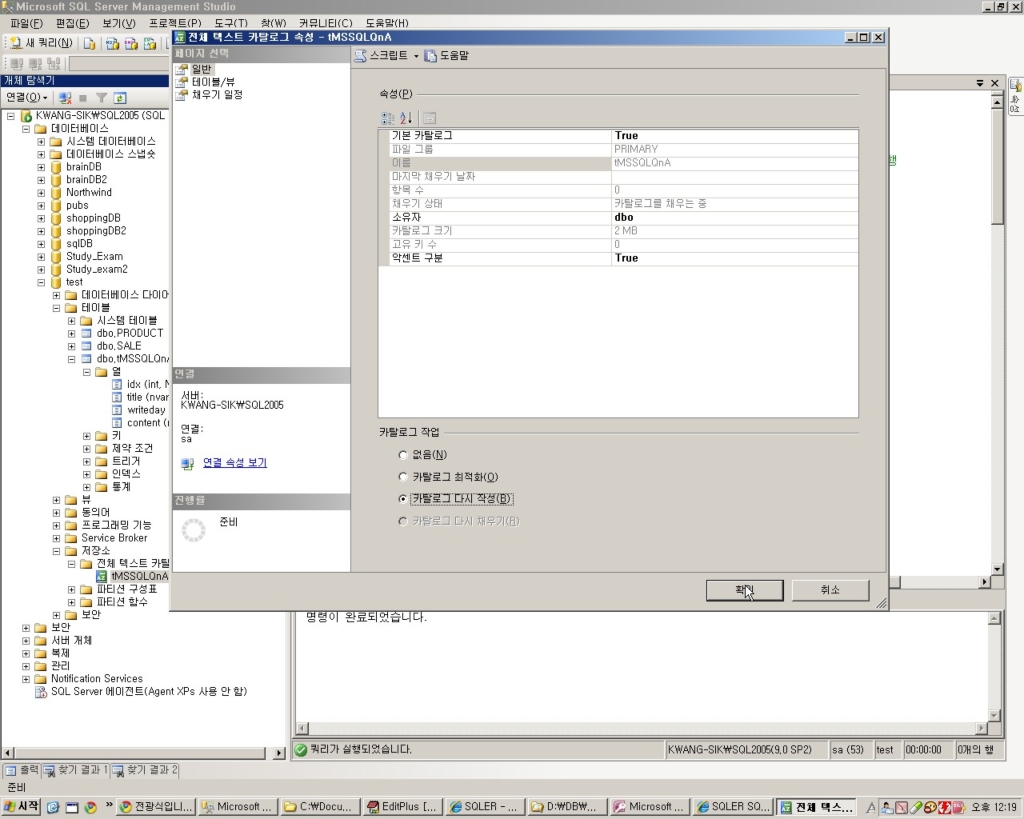This screenshot has width=1024, height=819.
Task: Click the Refresh icon in Object Explorer toolbar
Action: pyautogui.click(x=120, y=98)
